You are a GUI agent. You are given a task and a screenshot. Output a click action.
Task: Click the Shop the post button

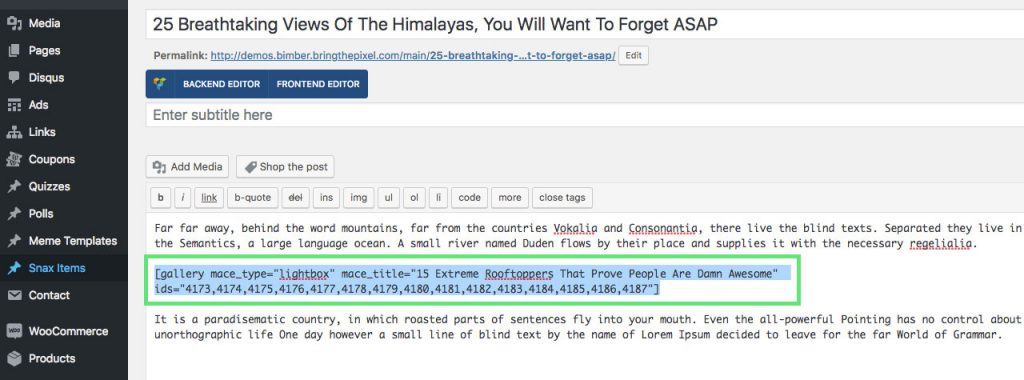click(x=285, y=167)
